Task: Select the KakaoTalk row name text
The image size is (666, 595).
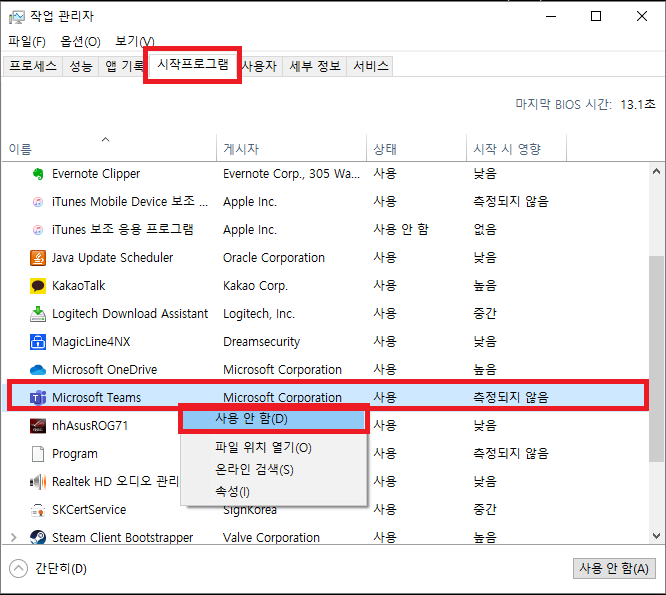Action: tap(79, 286)
